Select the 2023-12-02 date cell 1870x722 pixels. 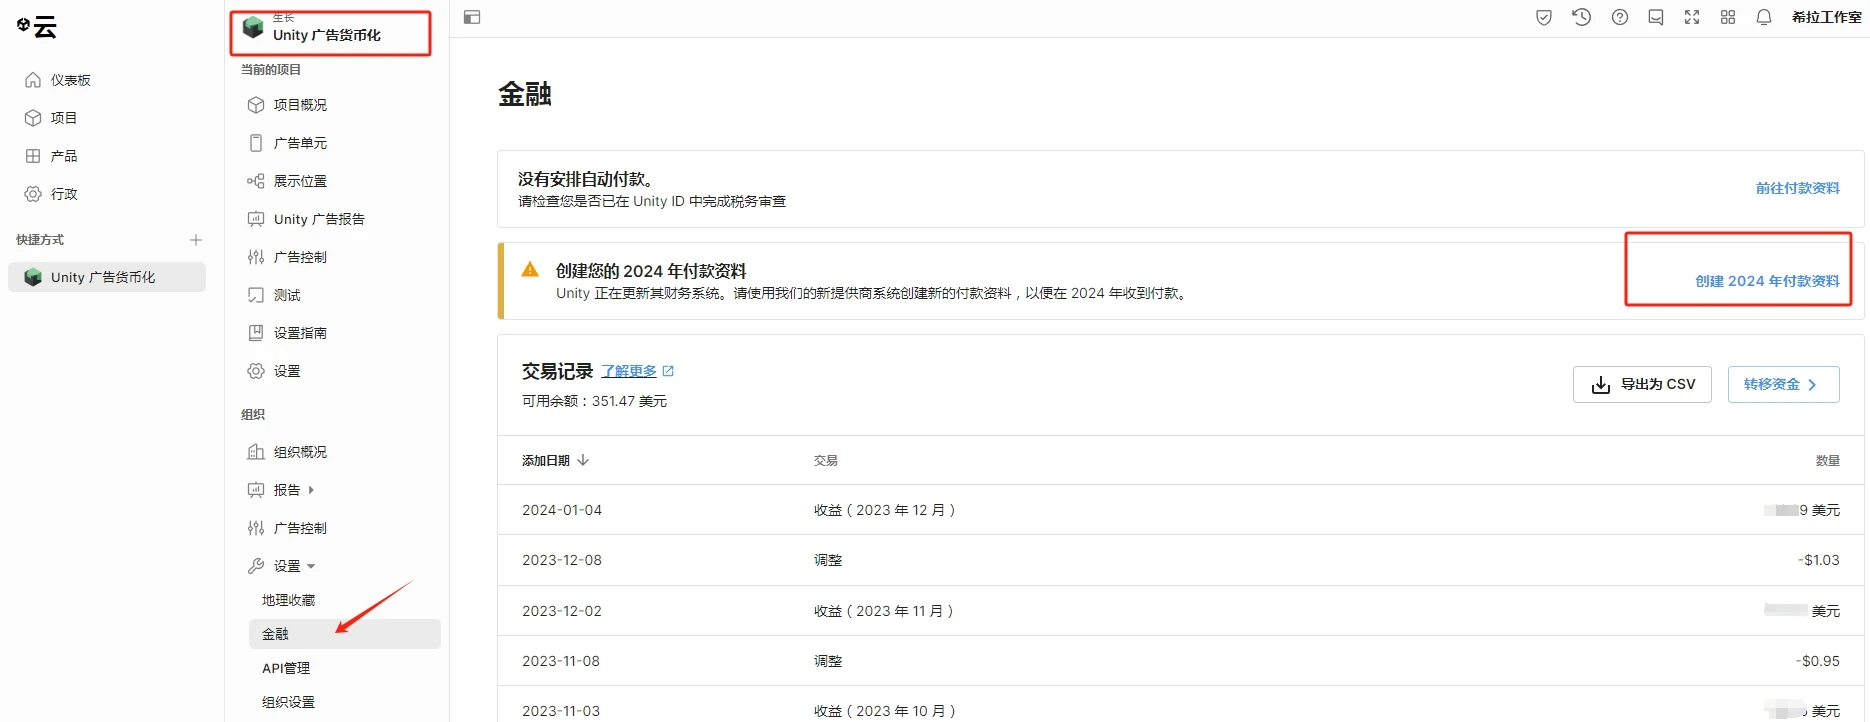[x=562, y=611]
